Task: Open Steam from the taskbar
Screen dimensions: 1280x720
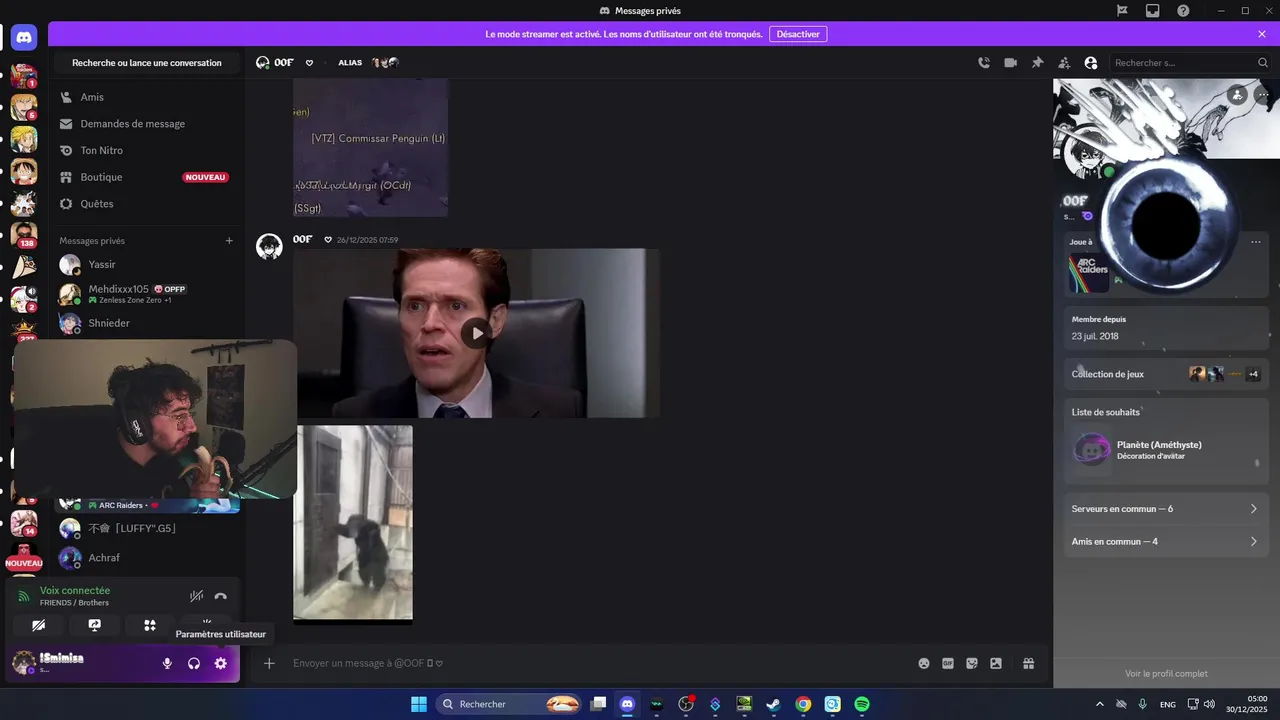Action: (x=773, y=704)
